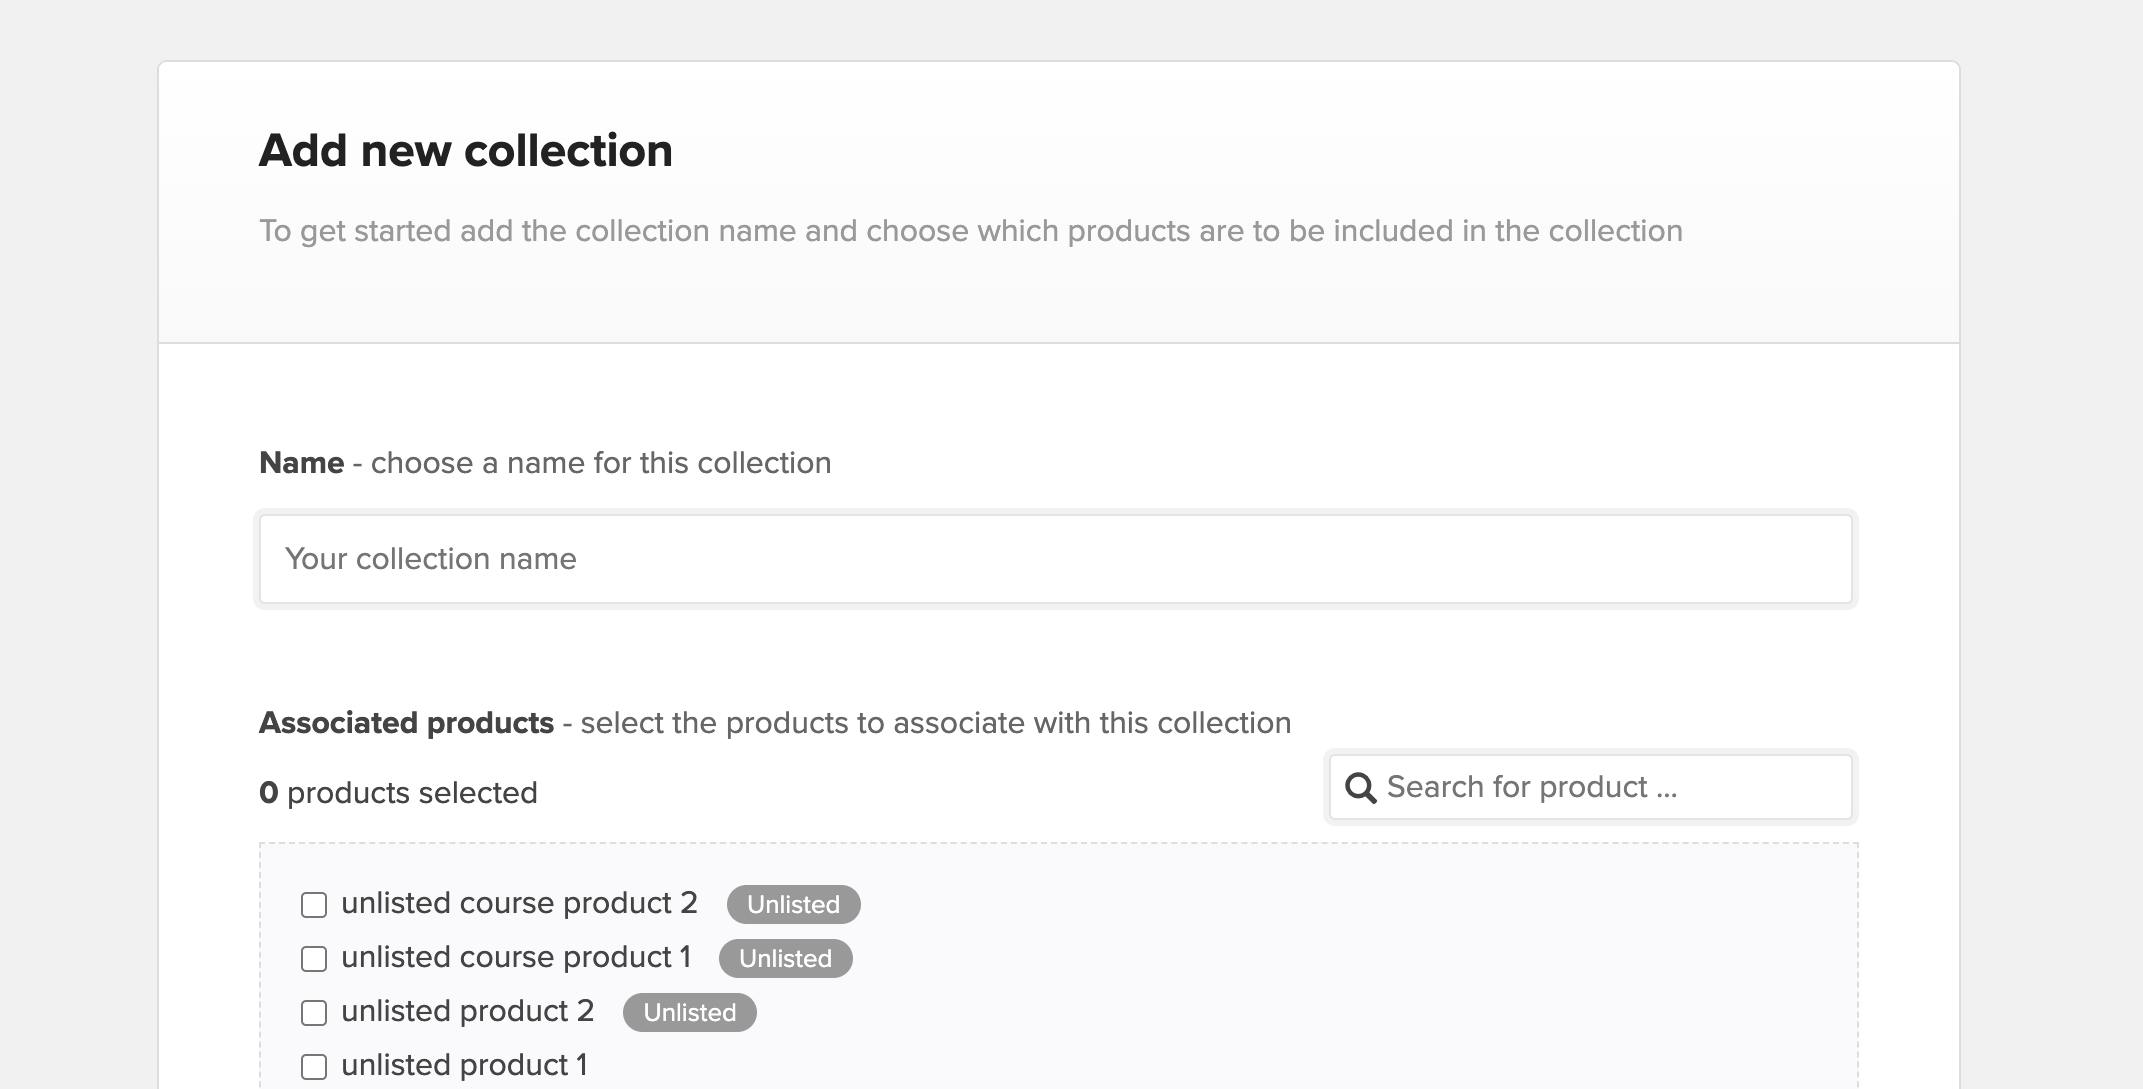Click the 'Name' field label
Viewport: 2143px width, 1089px height.
[301, 463]
